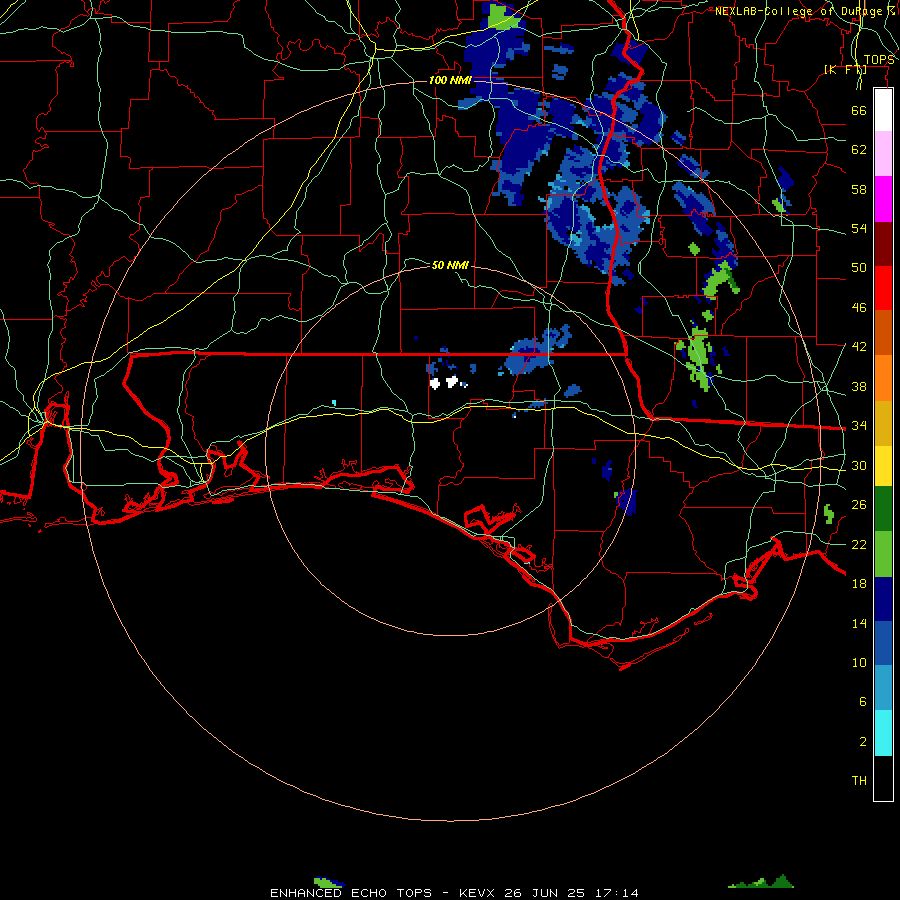
Task: Select the 14 legend value
Action: click(x=859, y=623)
